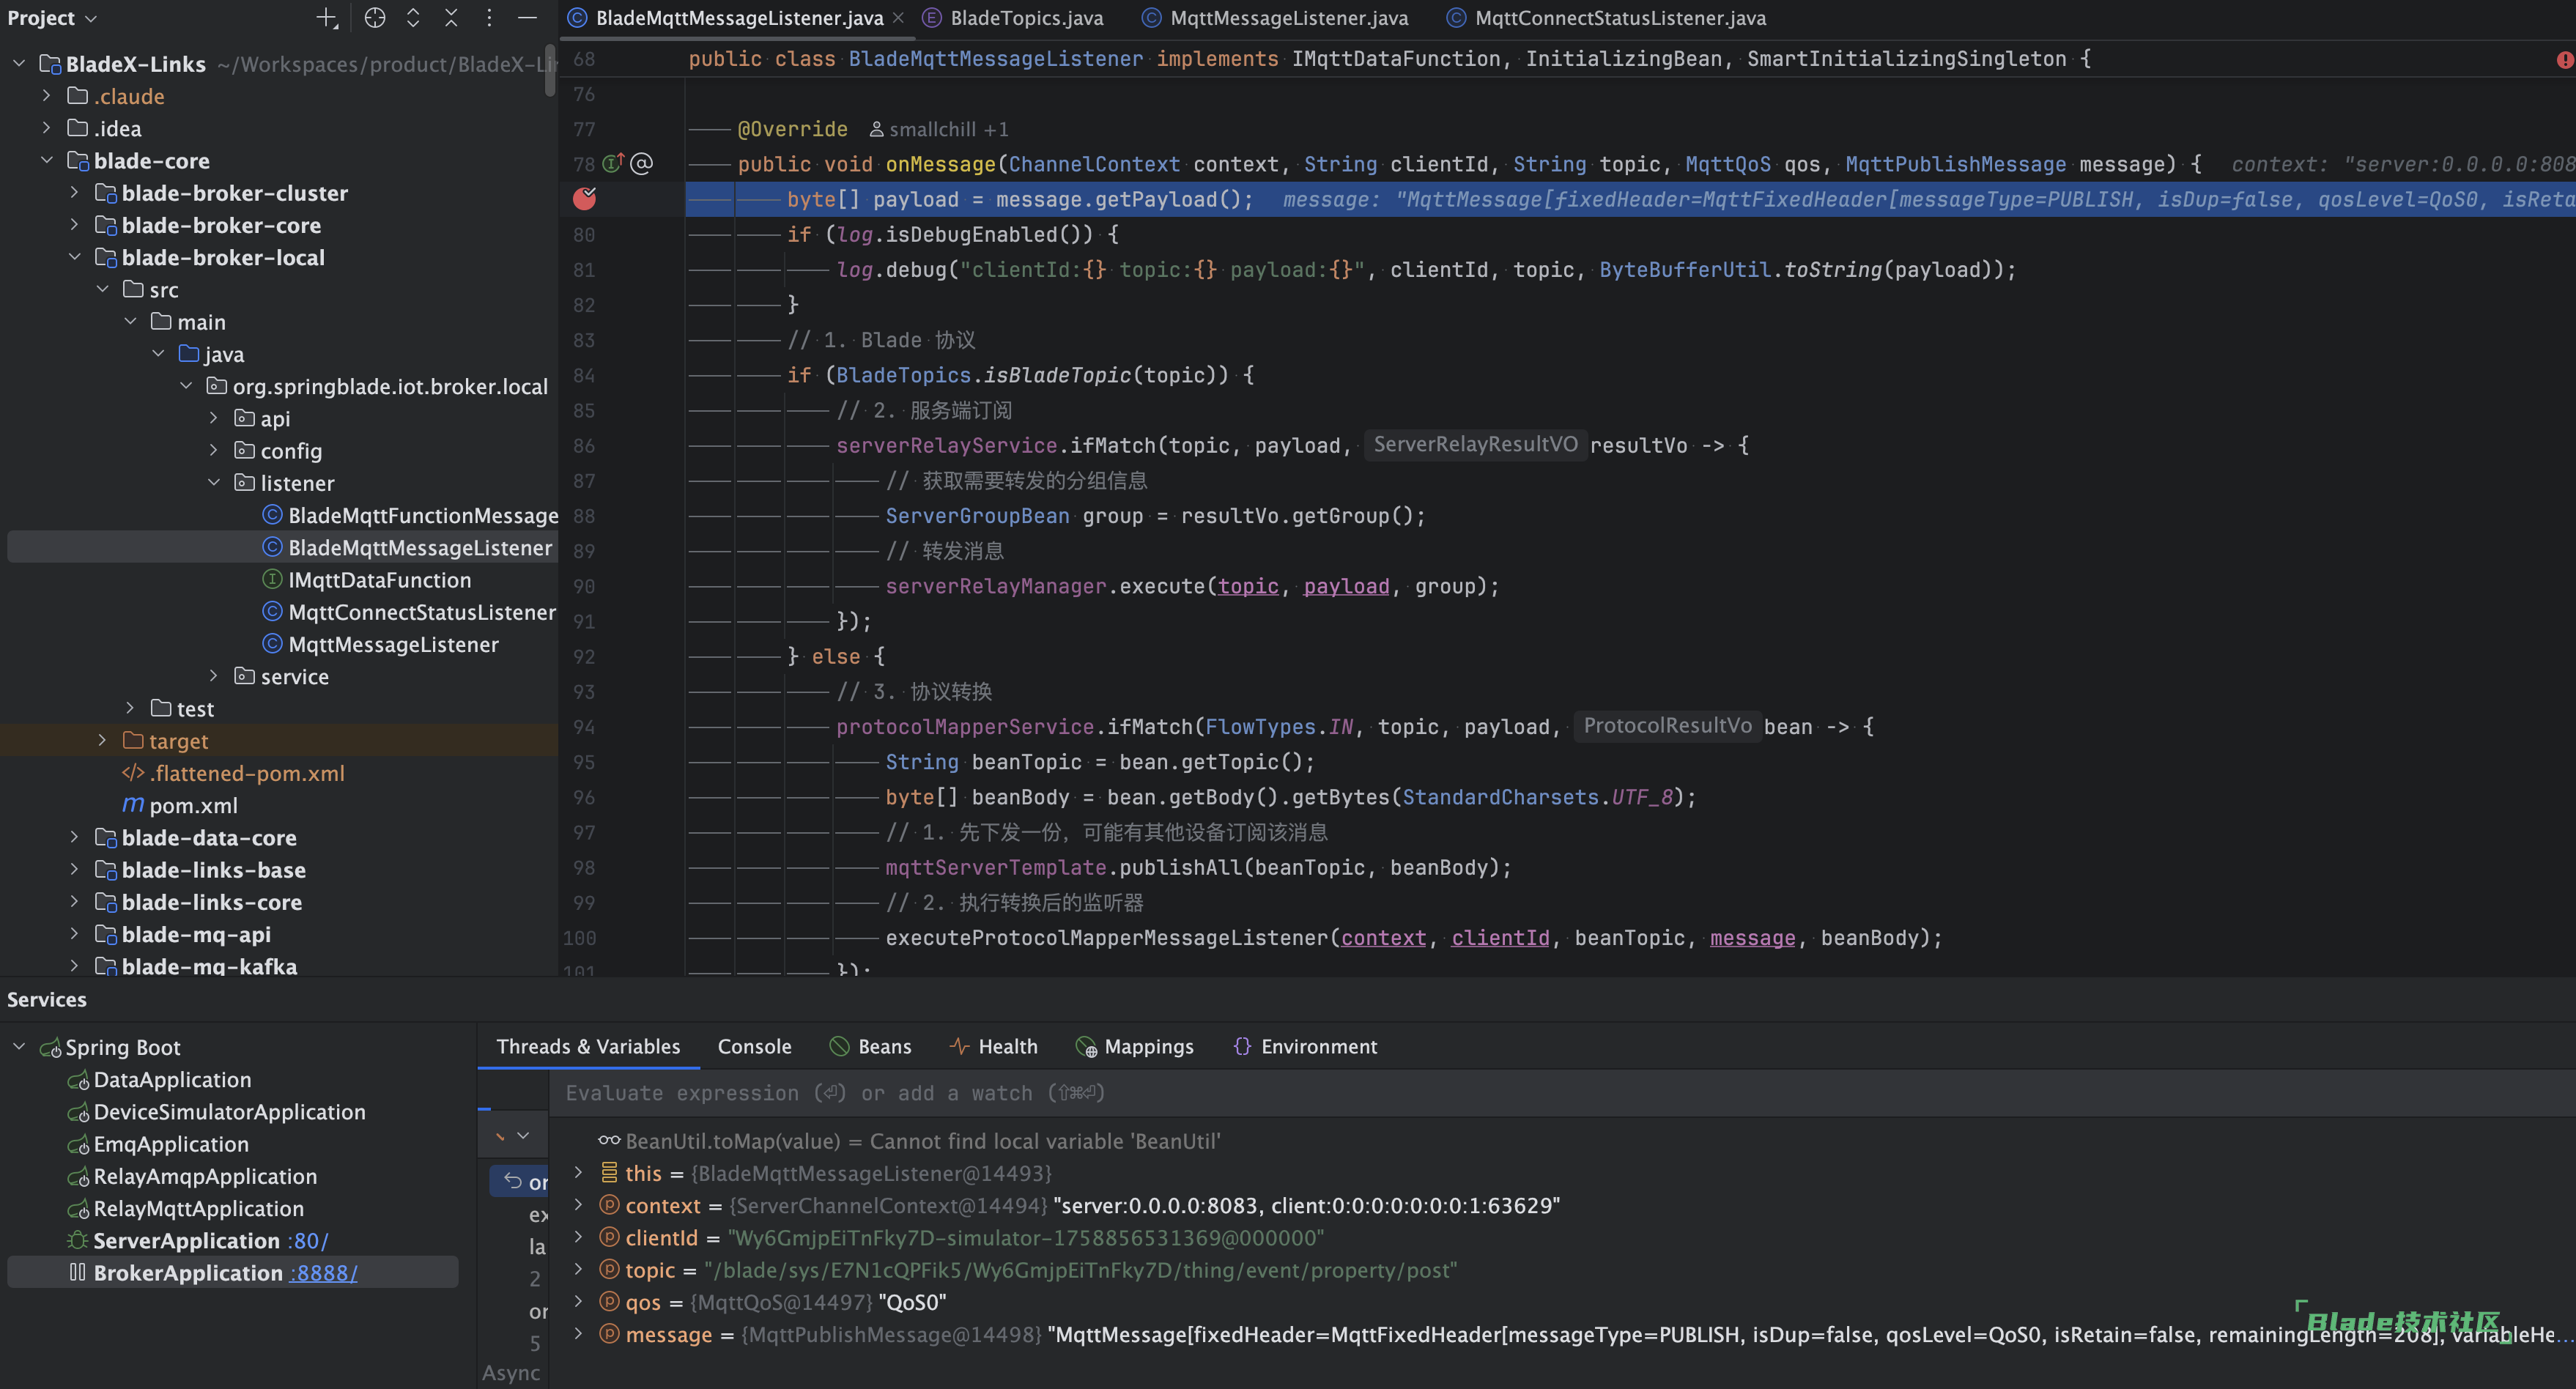Expand the context variable node
The image size is (2576, 1389).
point(578,1205)
